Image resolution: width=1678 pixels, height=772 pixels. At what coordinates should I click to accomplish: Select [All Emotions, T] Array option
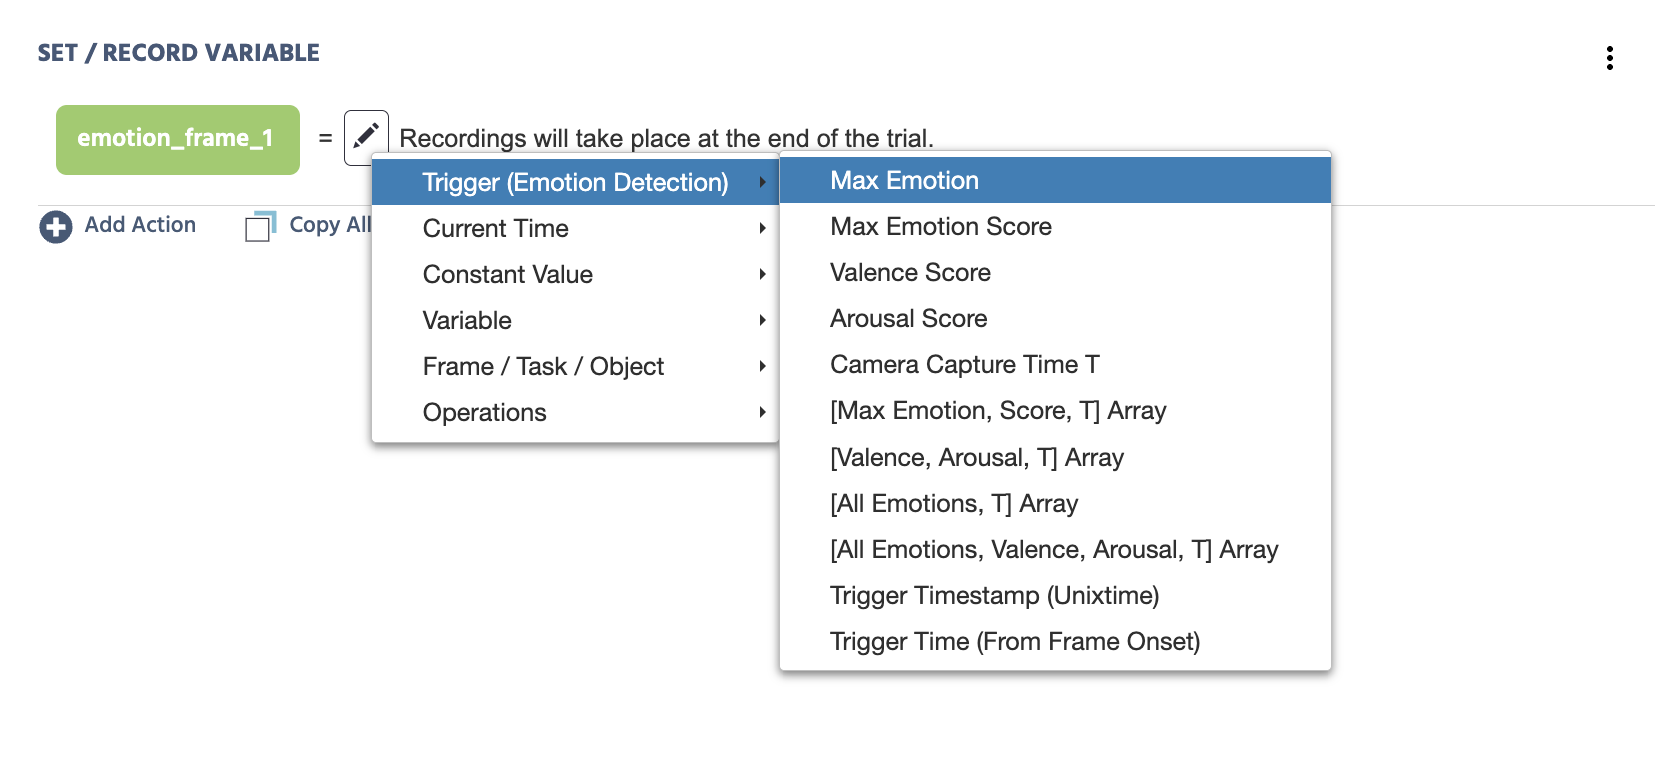(1055, 503)
